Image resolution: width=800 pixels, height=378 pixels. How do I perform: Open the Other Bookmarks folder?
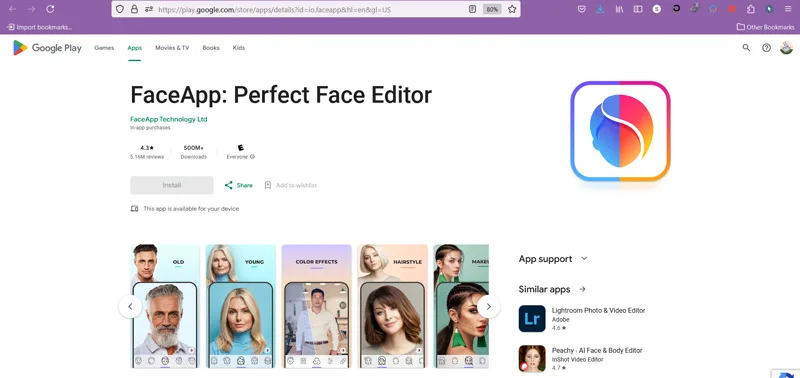click(765, 27)
